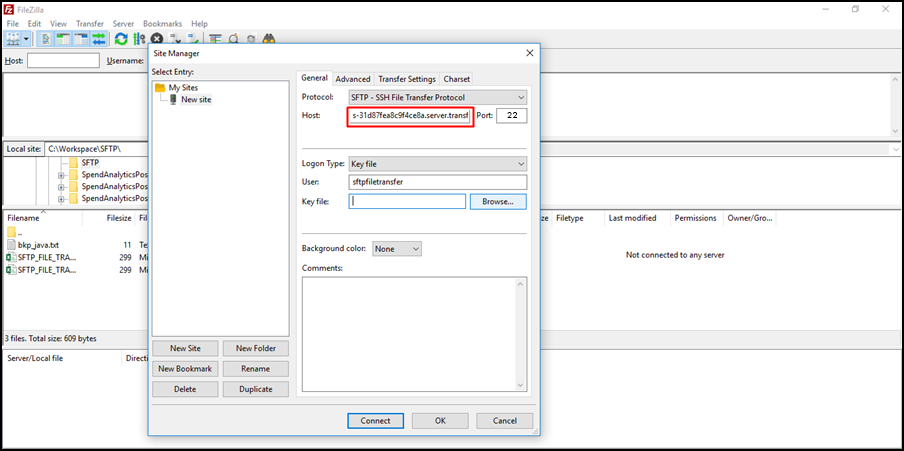Click the Key file input field
This screenshot has height=451, width=904.
coord(407,201)
